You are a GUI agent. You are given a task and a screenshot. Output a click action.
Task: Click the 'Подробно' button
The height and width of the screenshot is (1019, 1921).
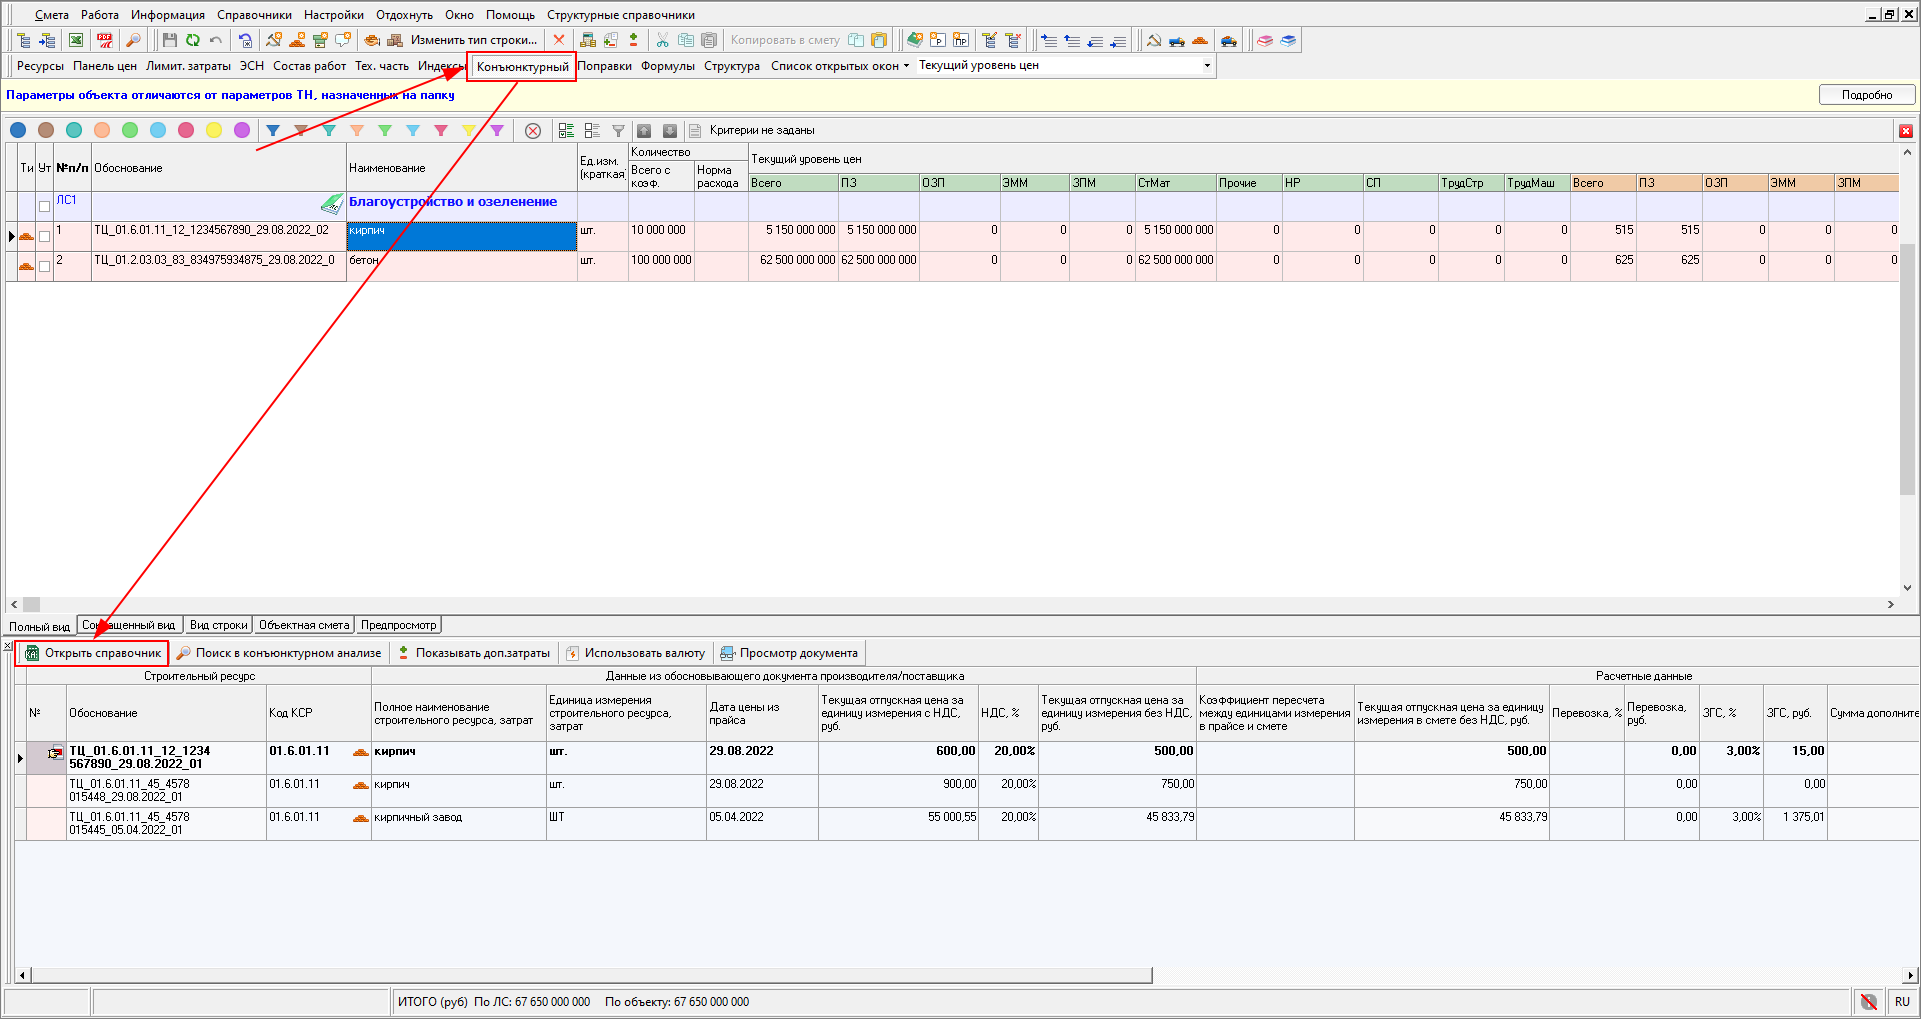click(1867, 95)
